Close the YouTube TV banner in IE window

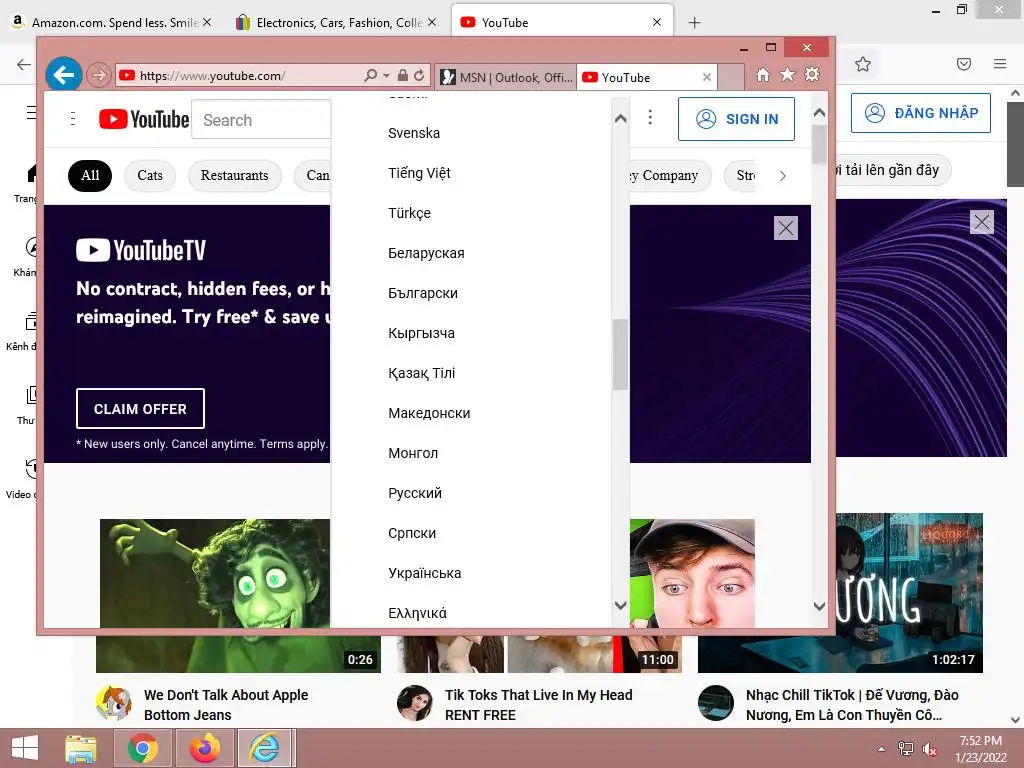pyautogui.click(x=786, y=228)
